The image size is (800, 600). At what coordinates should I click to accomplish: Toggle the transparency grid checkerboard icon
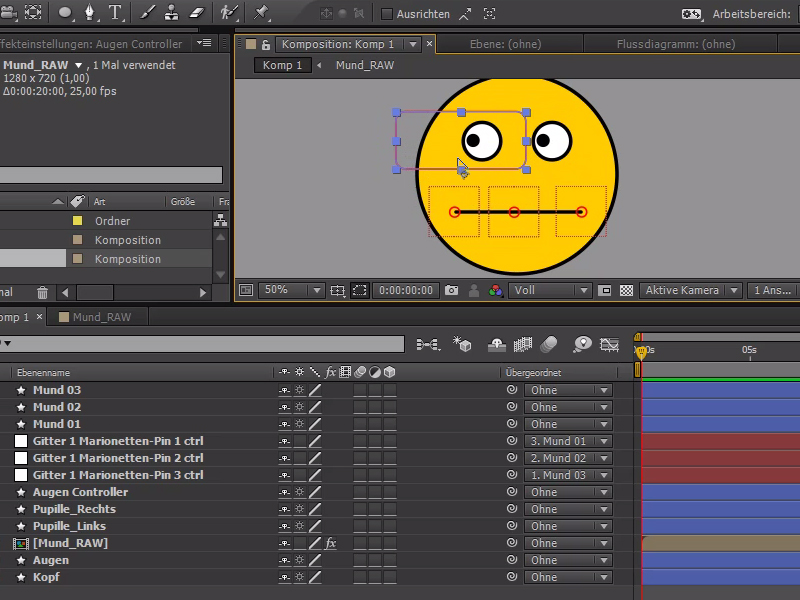[x=625, y=289]
